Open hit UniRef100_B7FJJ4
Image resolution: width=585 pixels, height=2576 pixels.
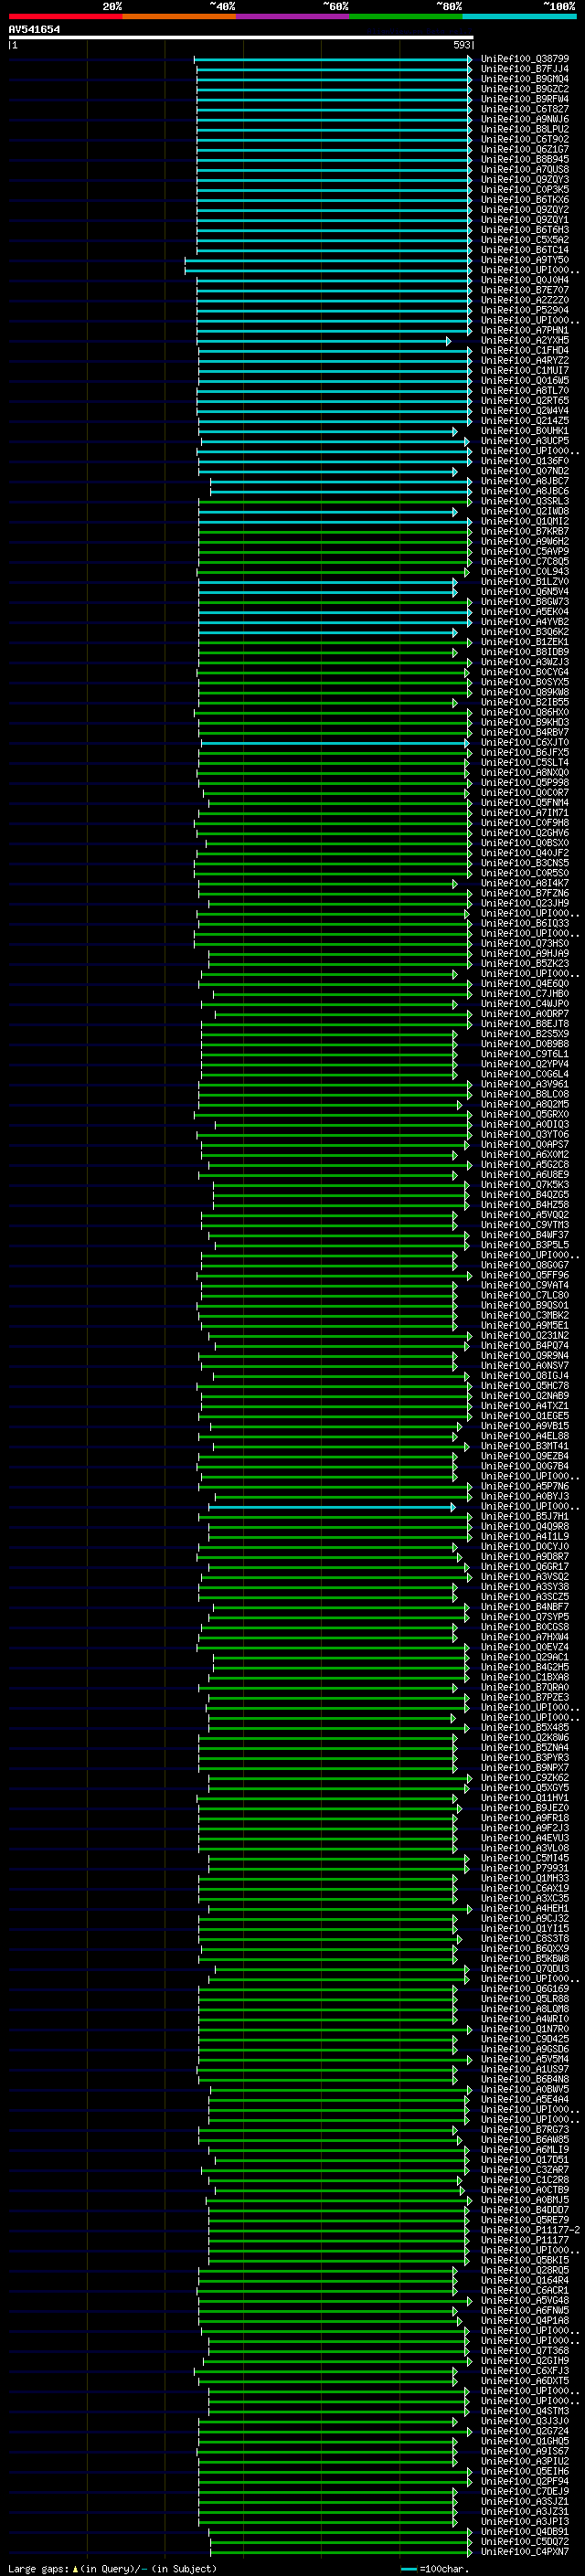pos(525,69)
